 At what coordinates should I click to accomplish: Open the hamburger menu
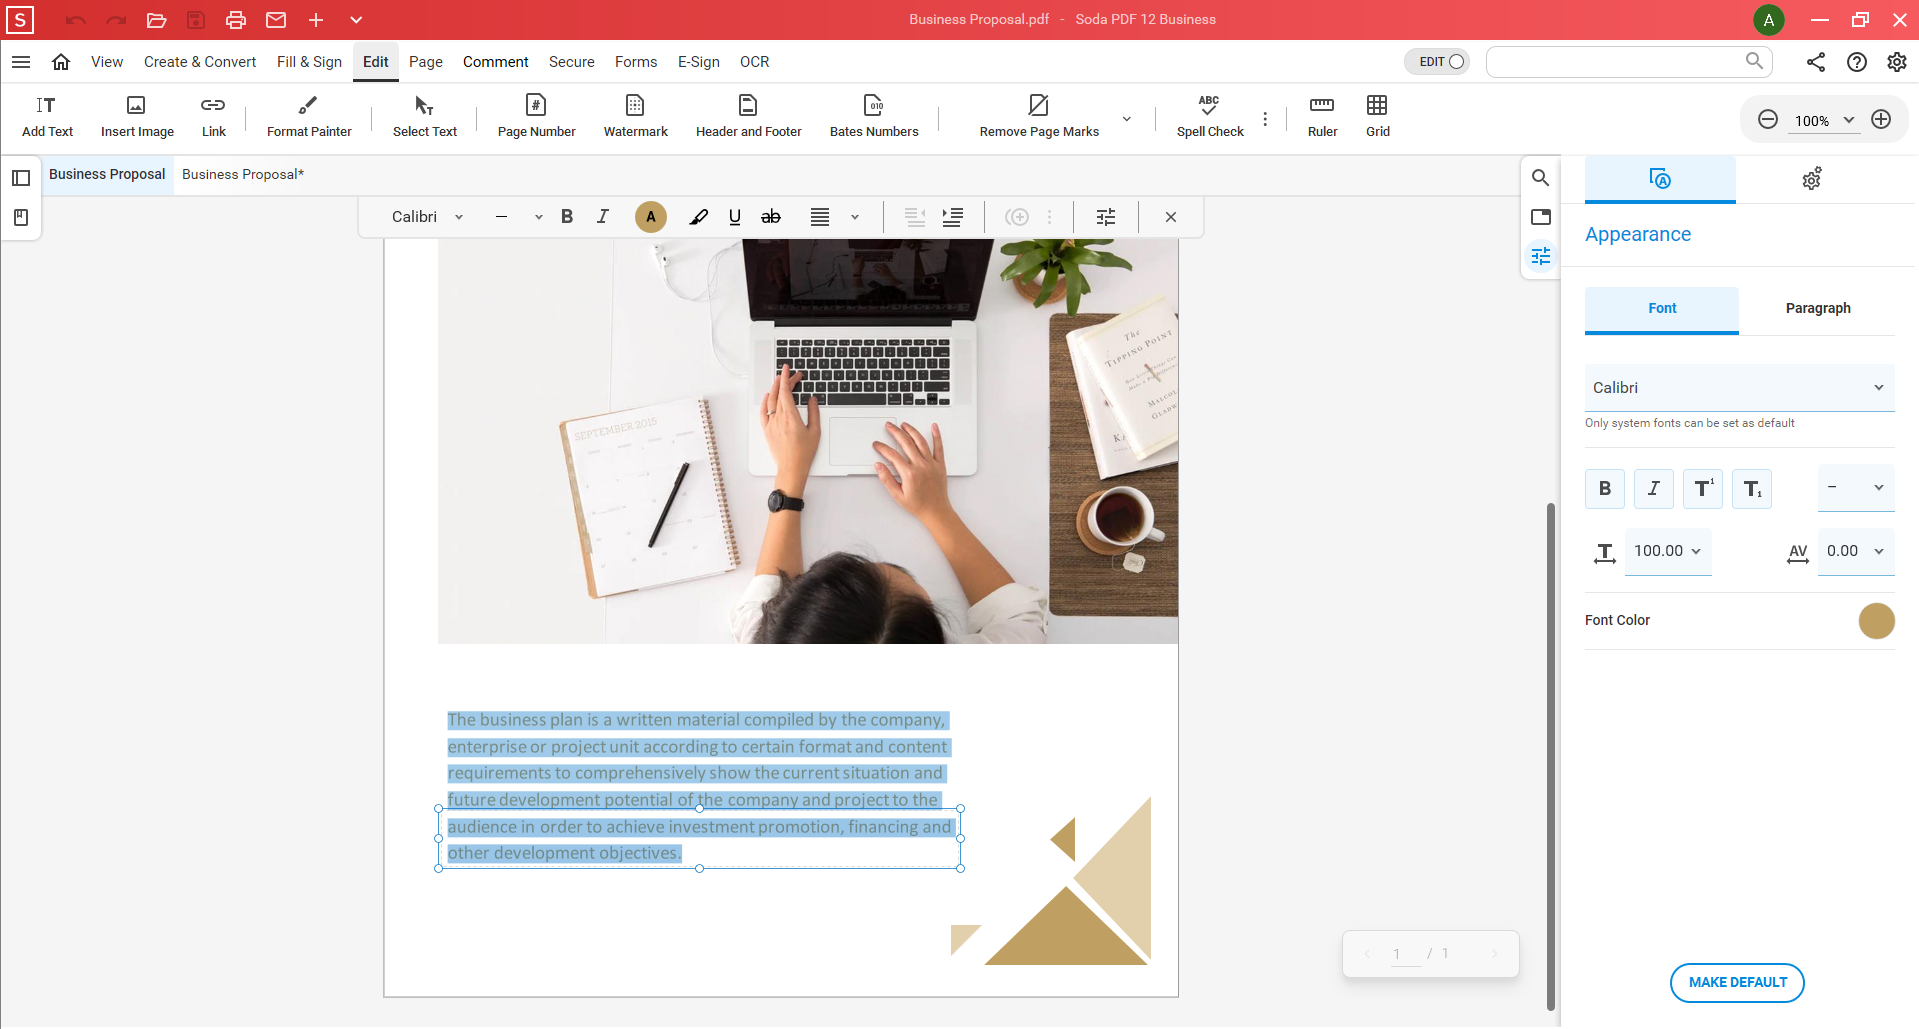[x=21, y=62]
